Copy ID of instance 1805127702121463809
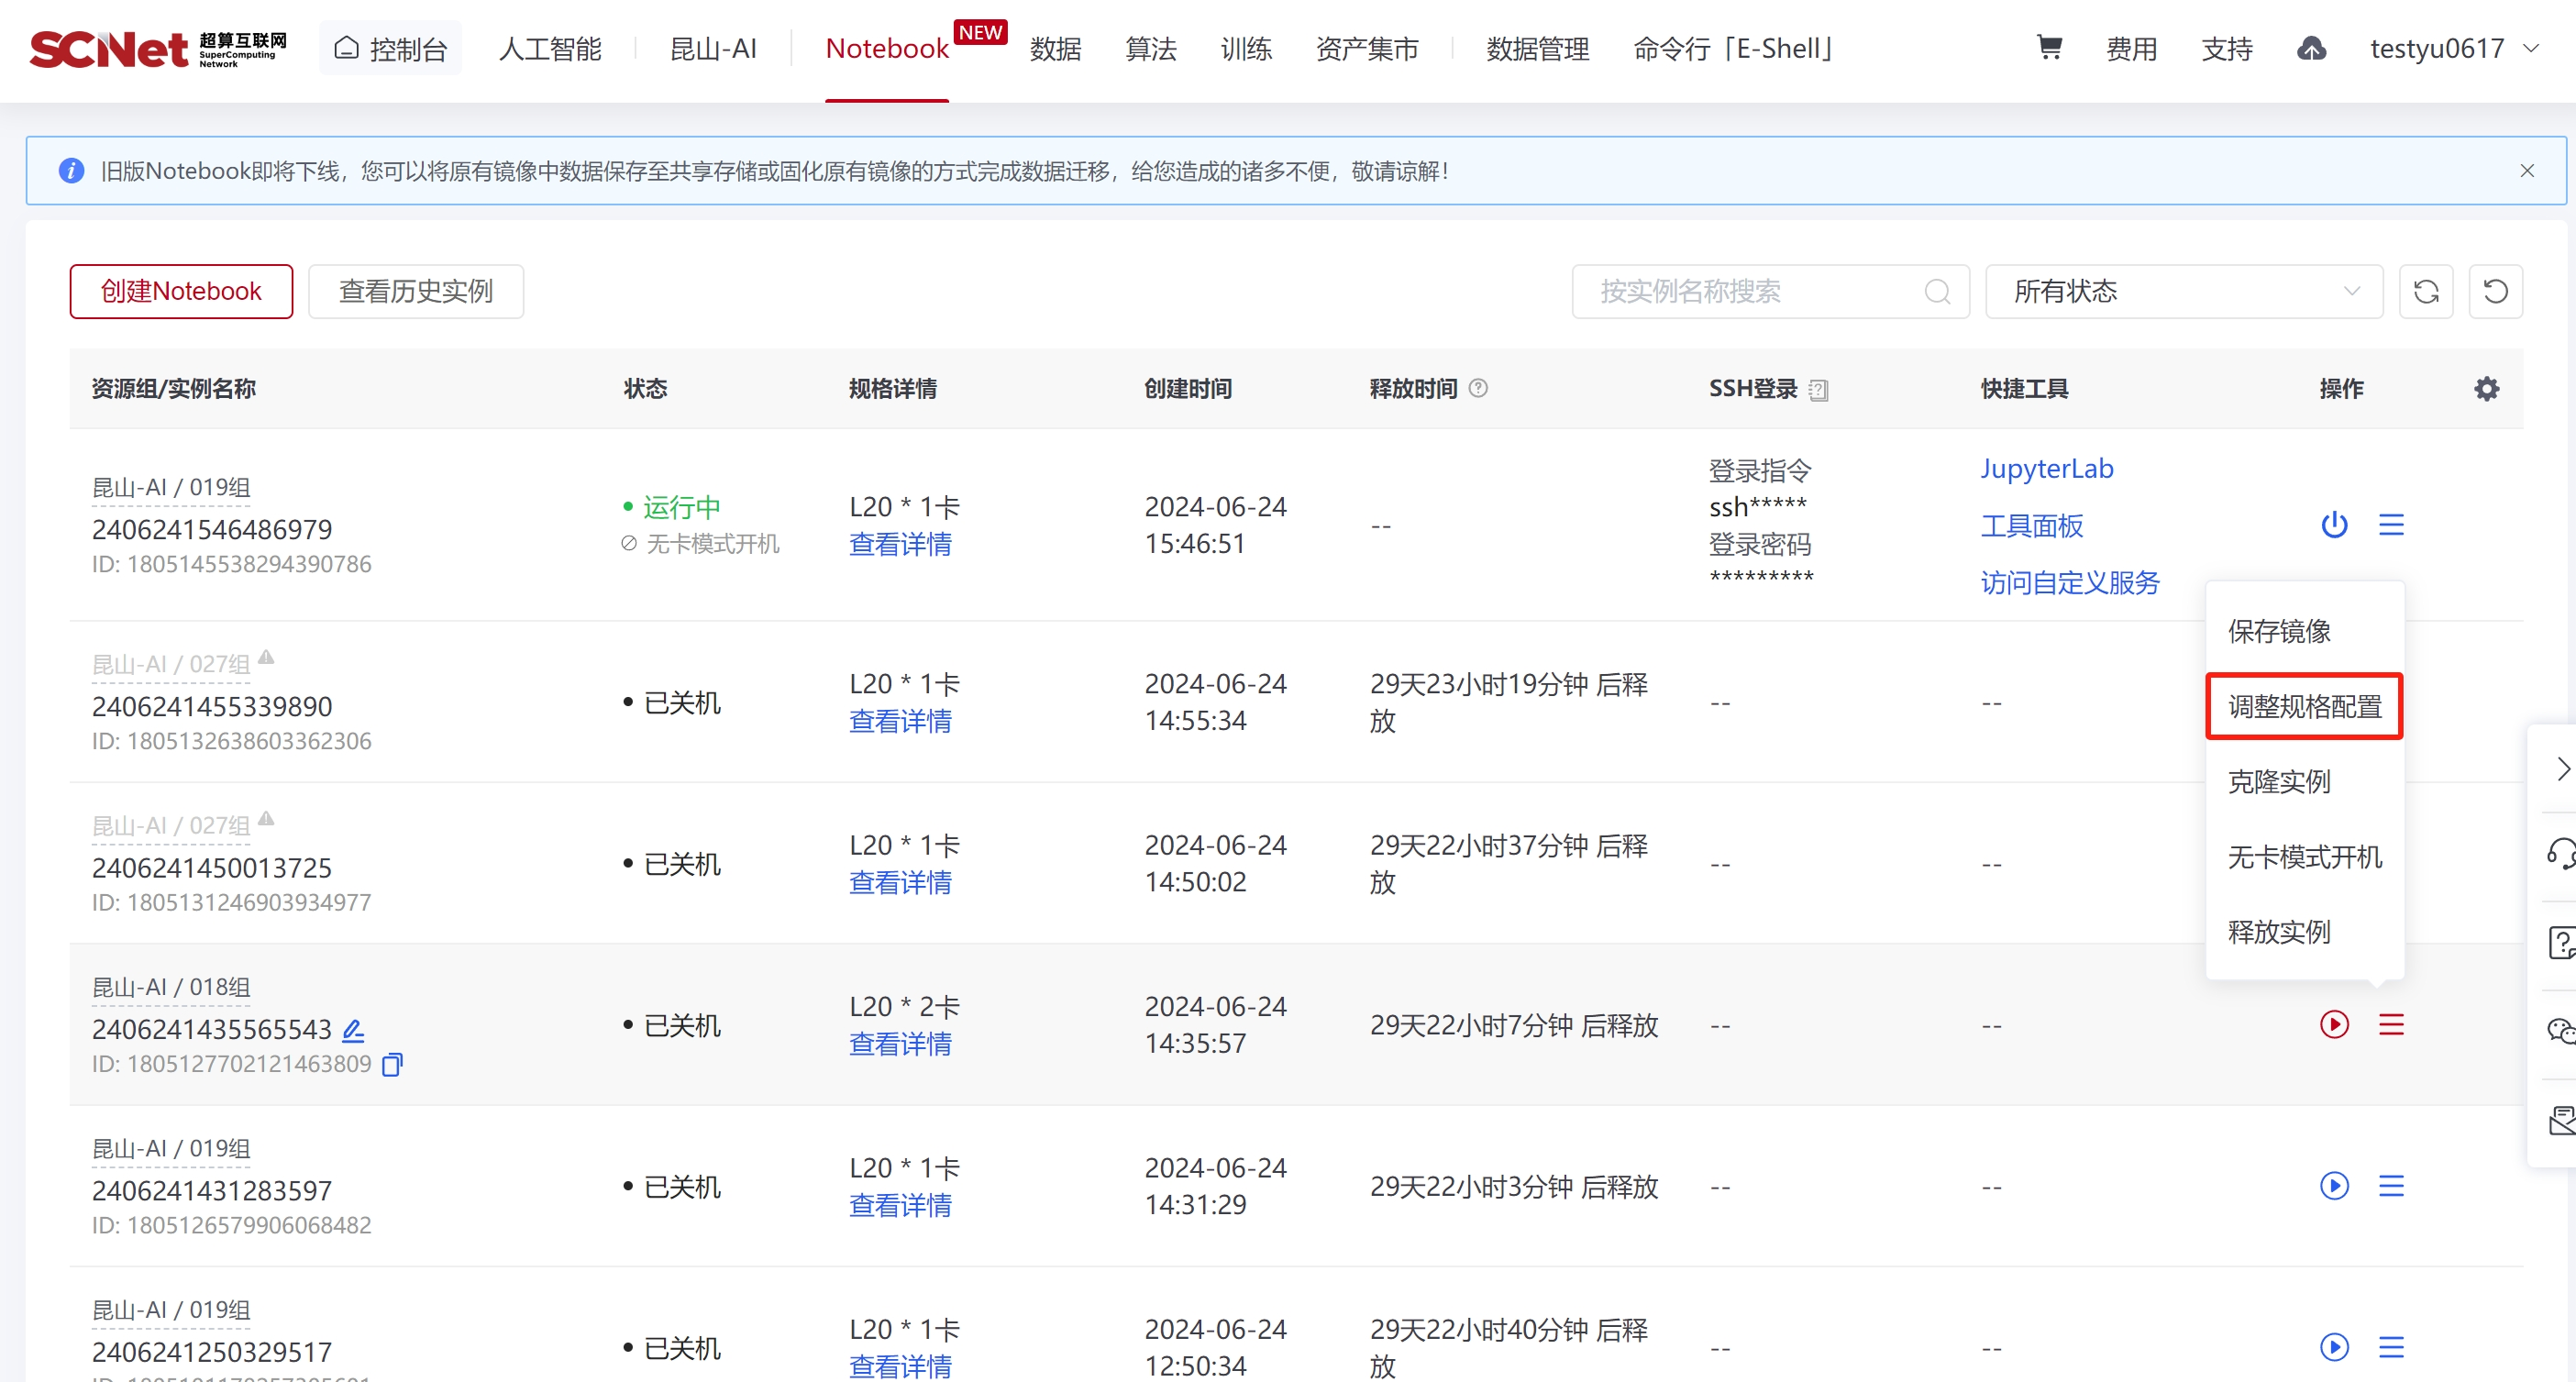Screen dimensions: 2576x1382 tap(392, 1064)
